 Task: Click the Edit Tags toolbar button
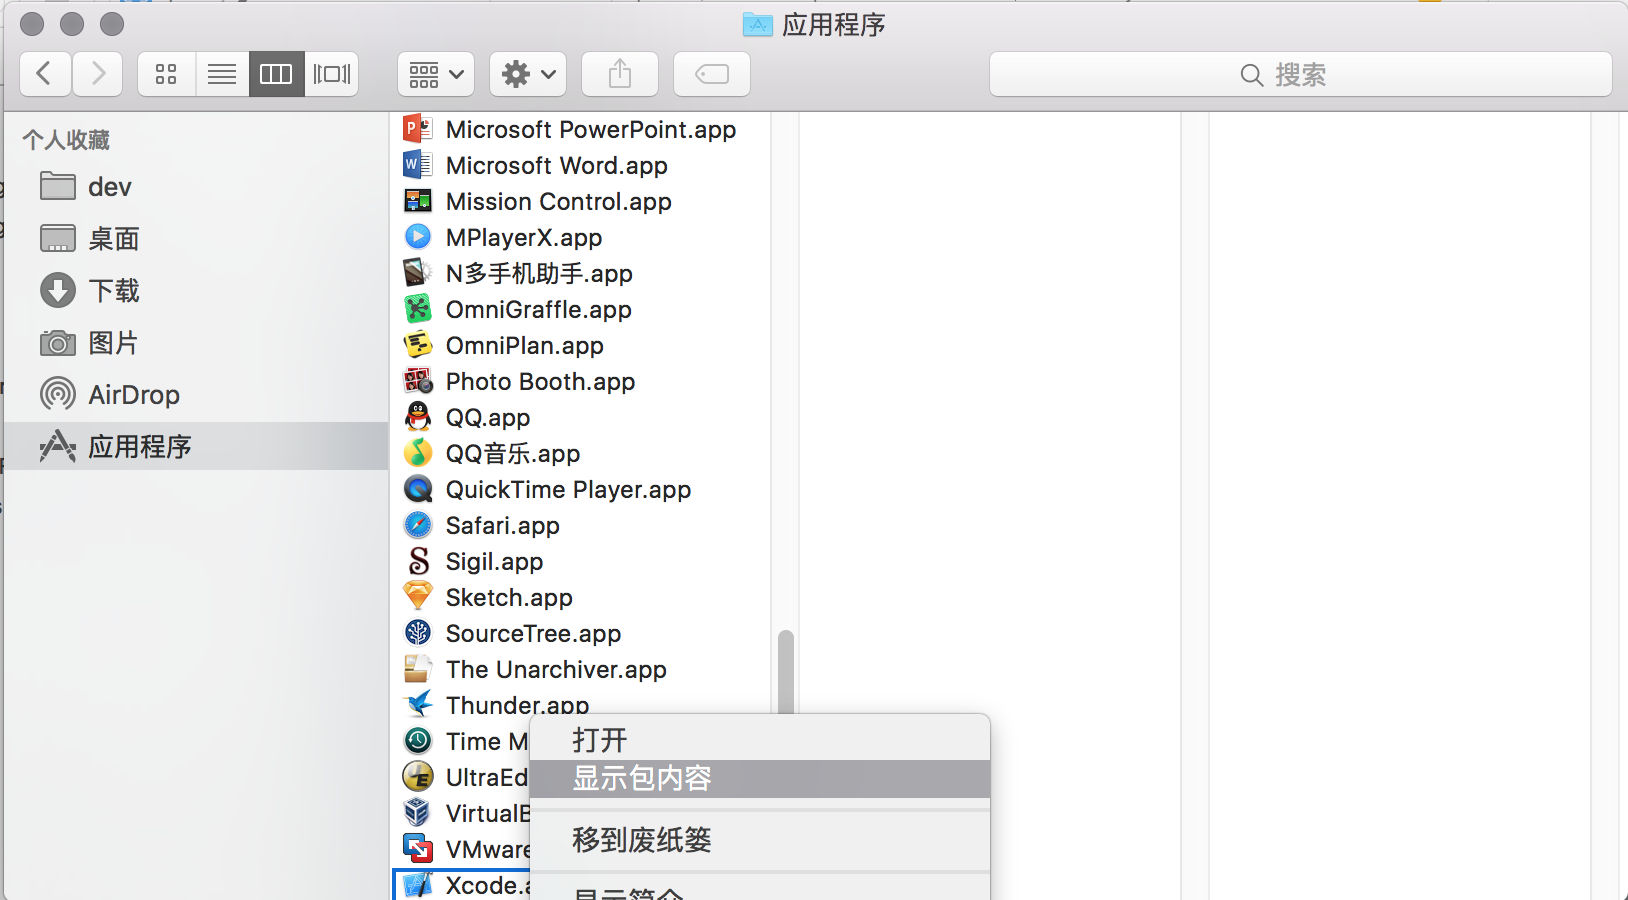712,74
